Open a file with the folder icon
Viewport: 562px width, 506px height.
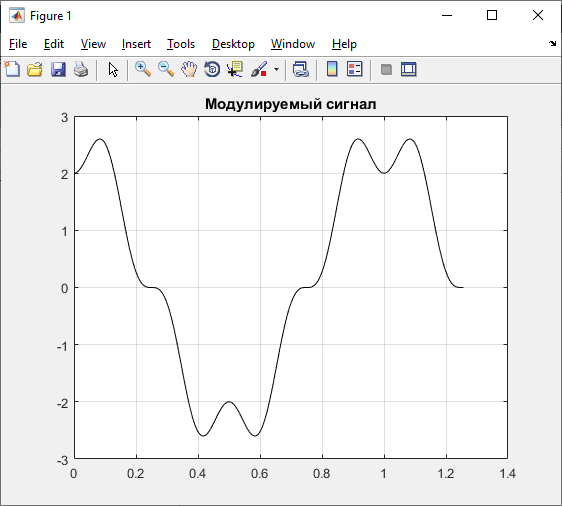click(x=35, y=69)
